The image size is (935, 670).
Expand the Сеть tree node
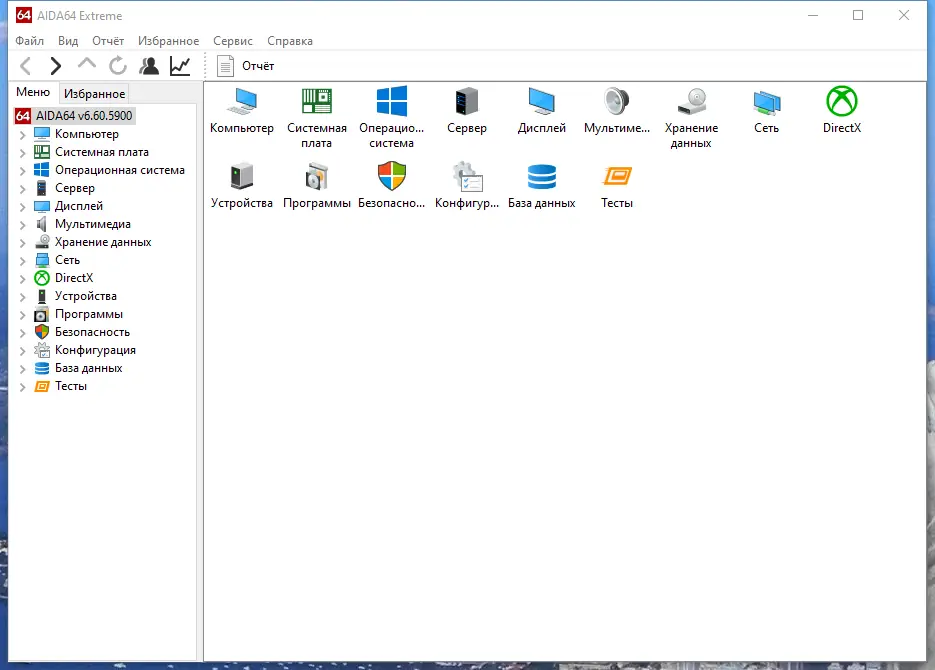pos(23,260)
